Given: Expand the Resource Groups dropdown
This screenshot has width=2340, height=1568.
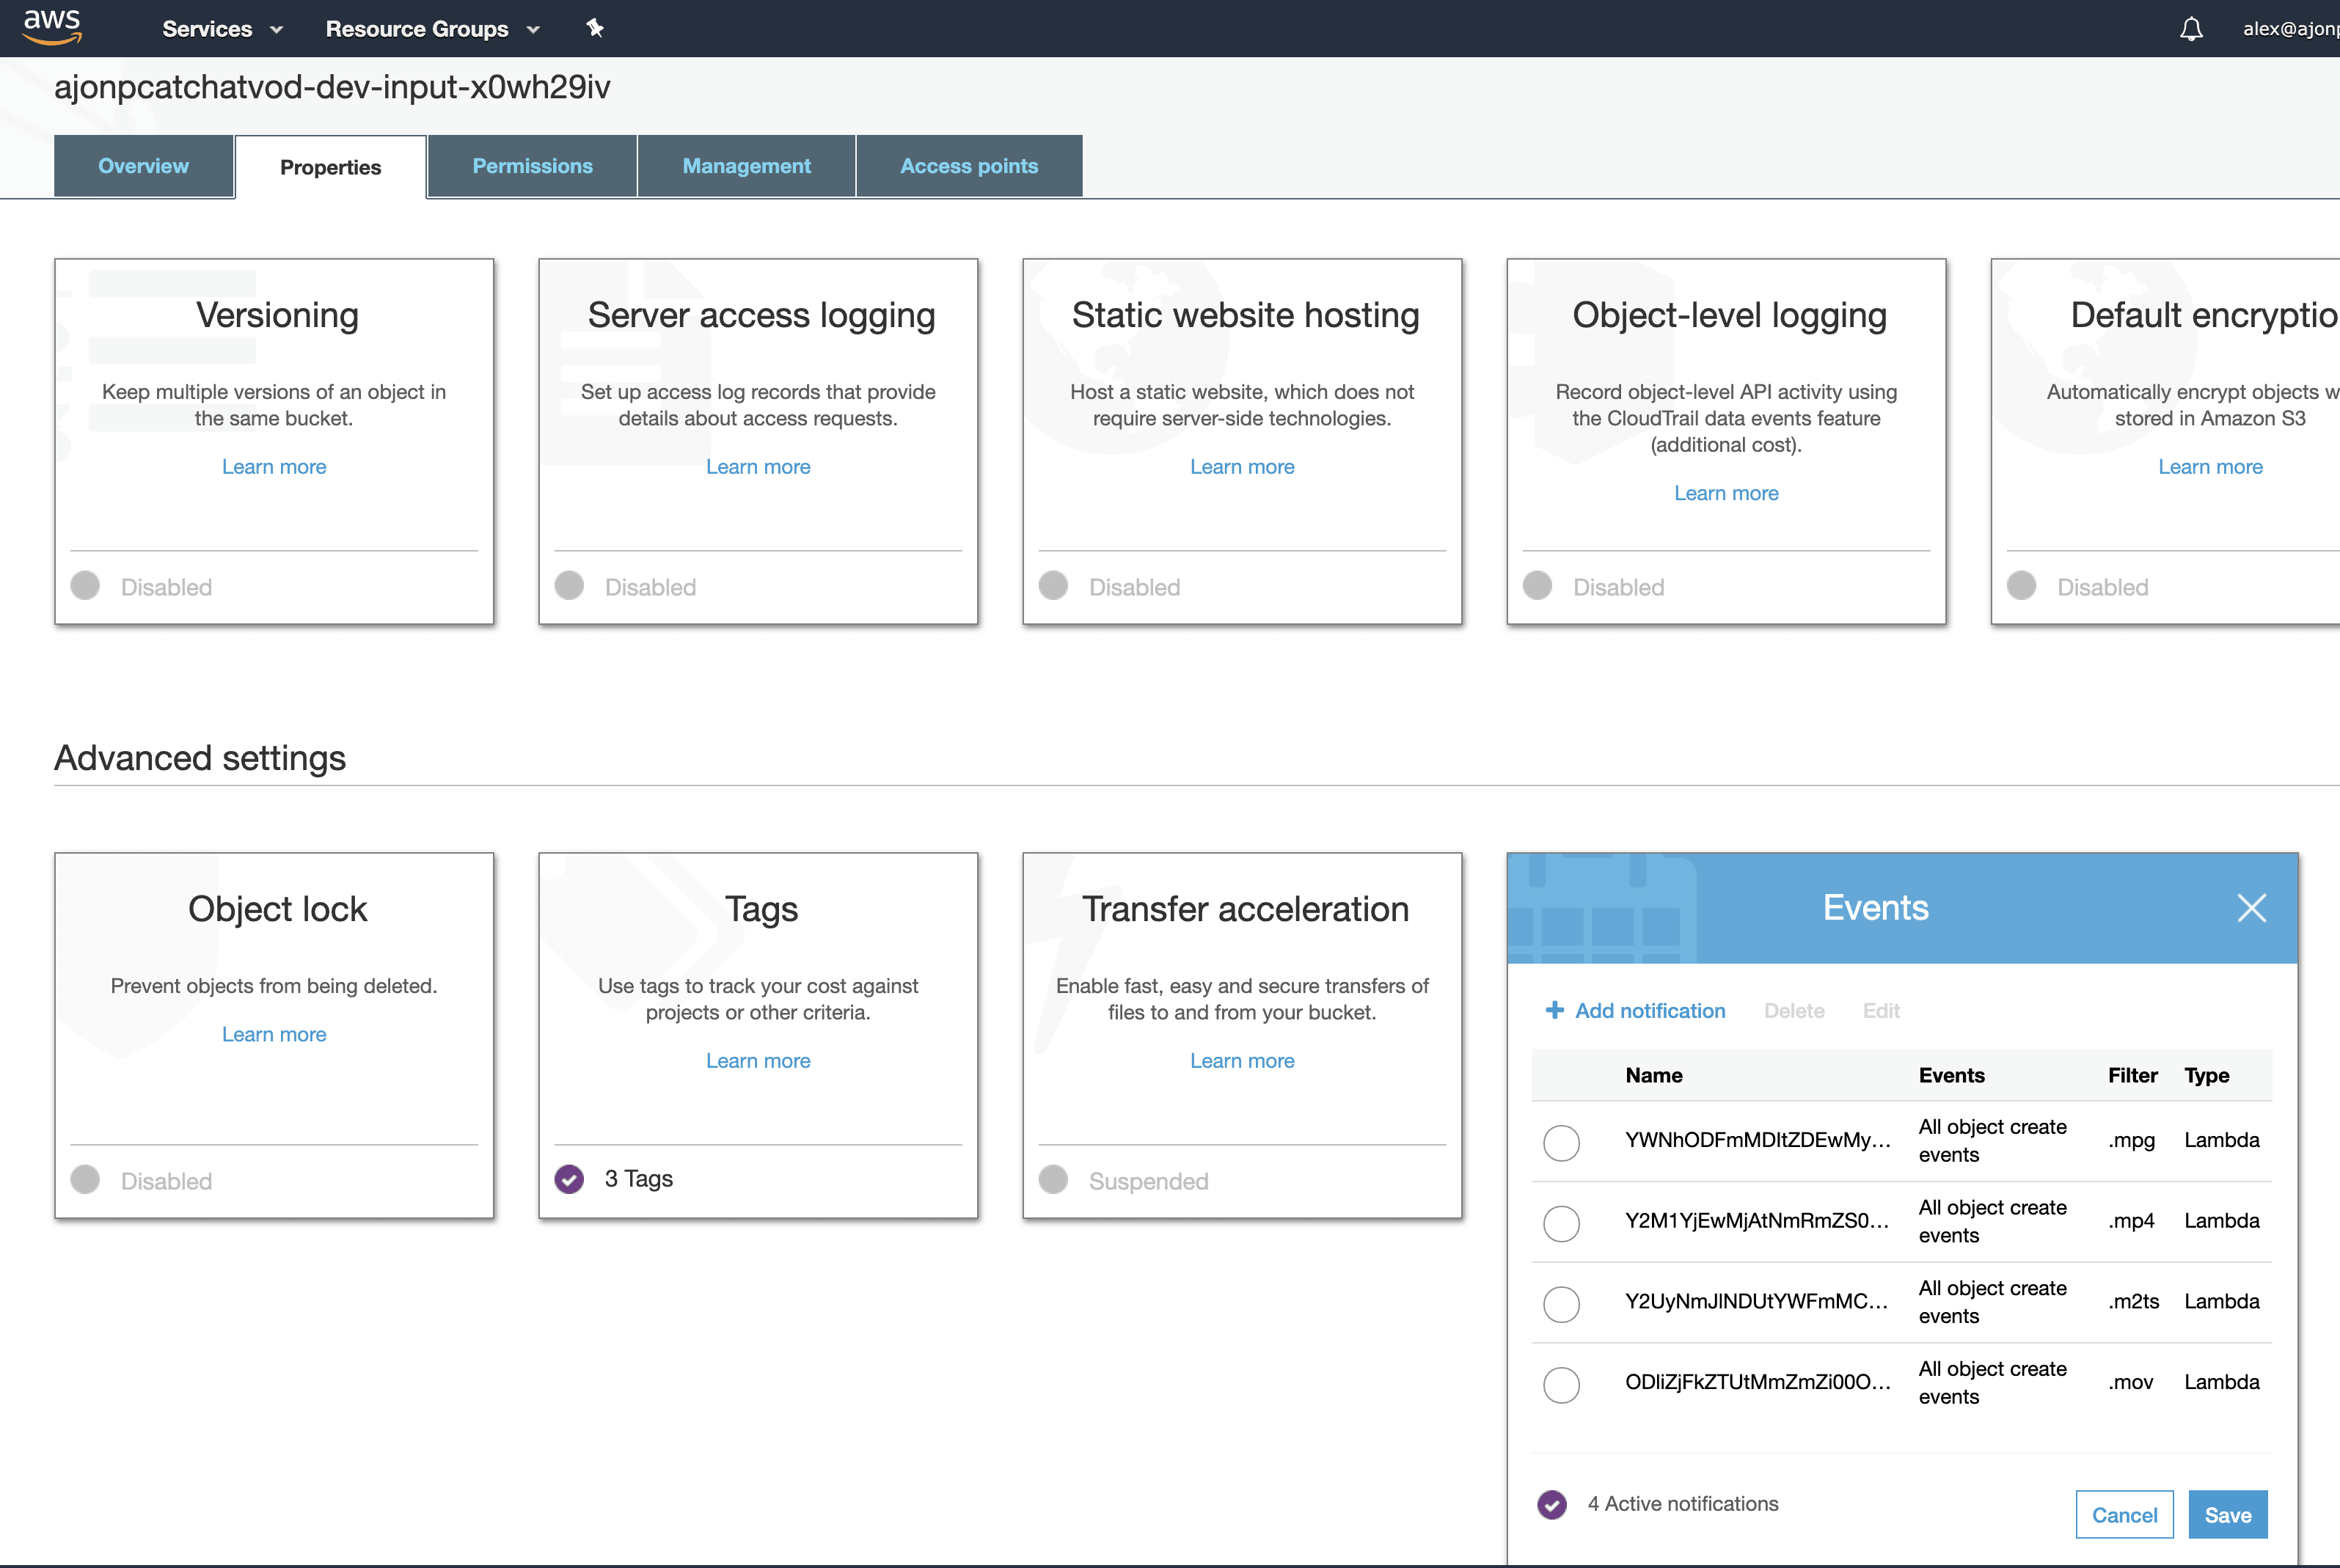Looking at the screenshot, I should pos(432,28).
